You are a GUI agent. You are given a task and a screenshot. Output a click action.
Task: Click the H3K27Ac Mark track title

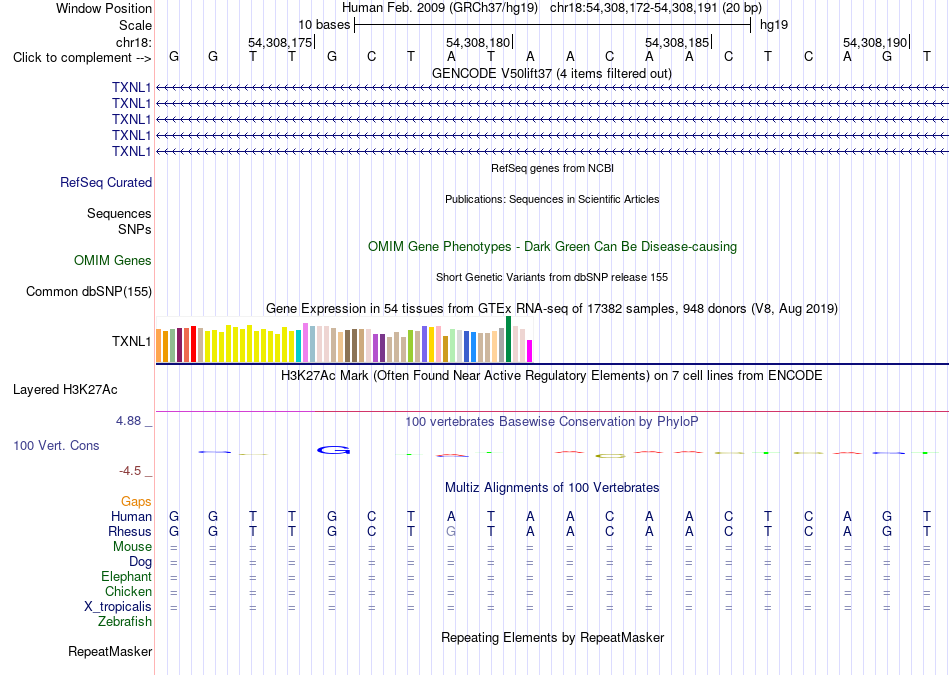point(552,376)
